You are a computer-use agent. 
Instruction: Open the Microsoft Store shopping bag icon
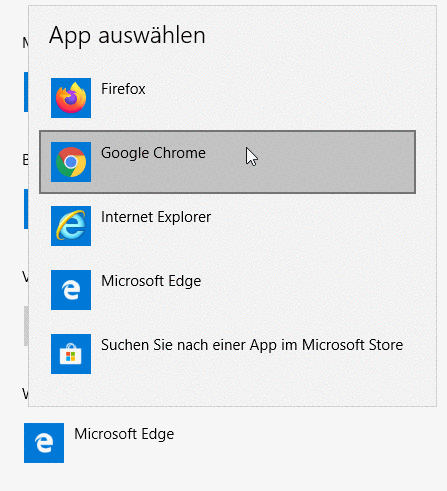[71, 354]
